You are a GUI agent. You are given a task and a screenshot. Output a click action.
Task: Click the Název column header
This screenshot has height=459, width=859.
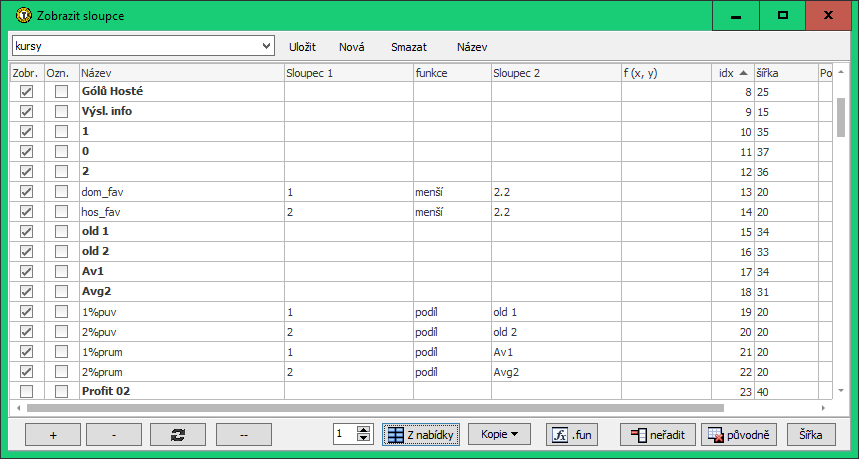pyautogui.click(x=182, y=73)
